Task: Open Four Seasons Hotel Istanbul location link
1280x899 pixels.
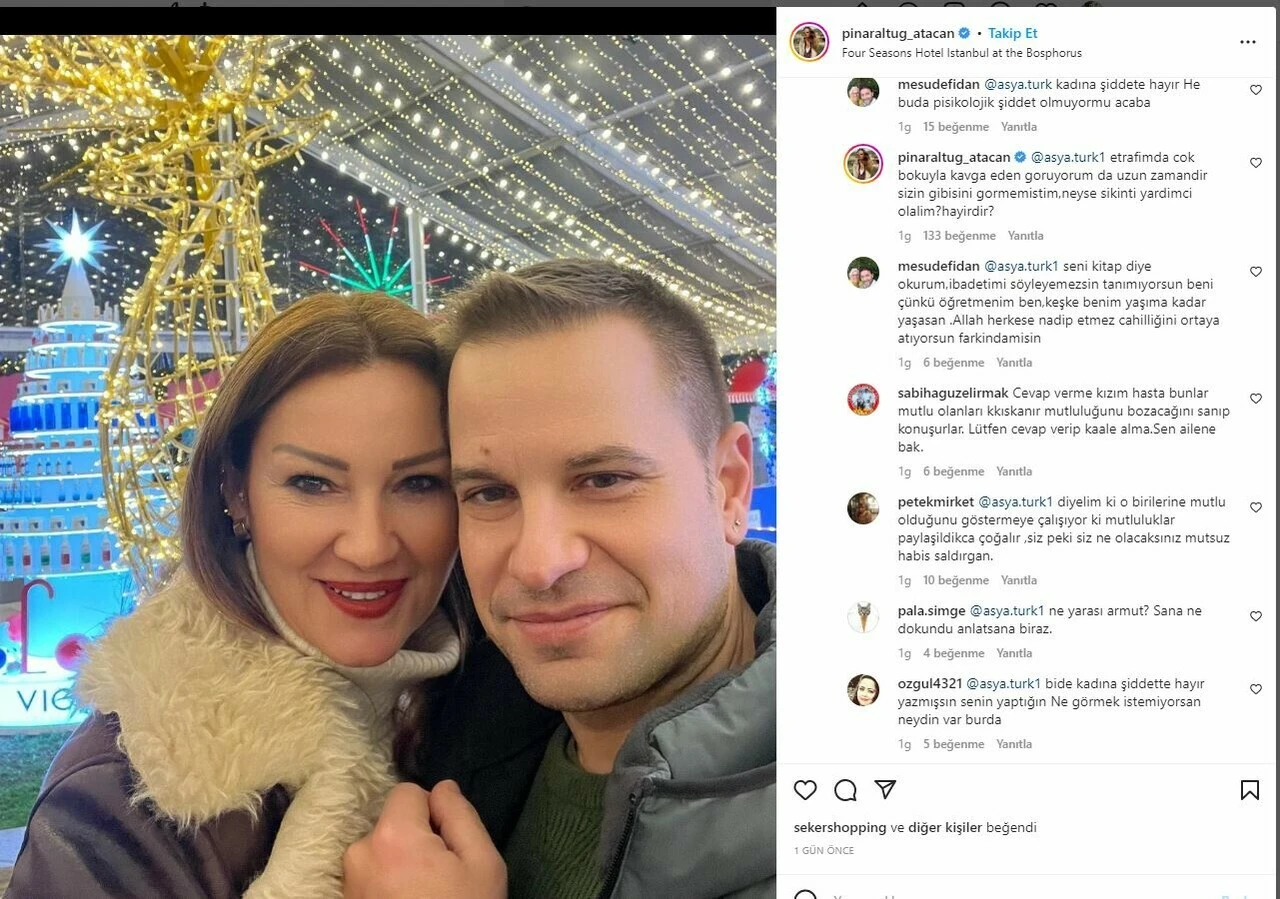Action: (962, 53)
